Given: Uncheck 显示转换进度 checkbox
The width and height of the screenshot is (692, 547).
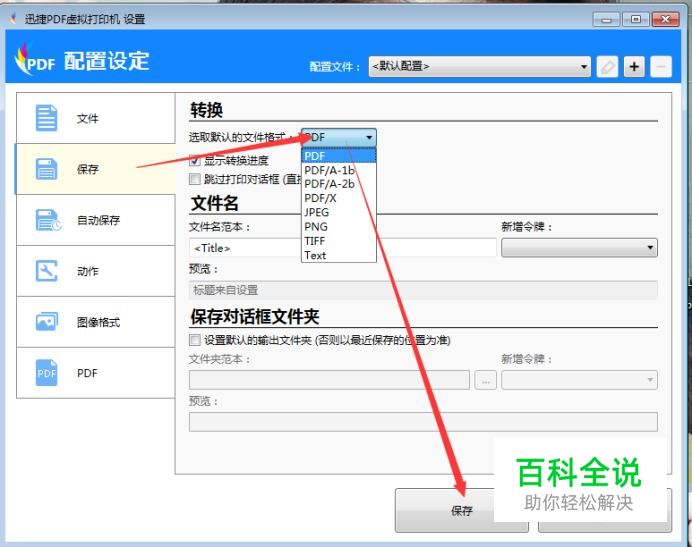Looking at the screenshot, I should click(195, 160).
